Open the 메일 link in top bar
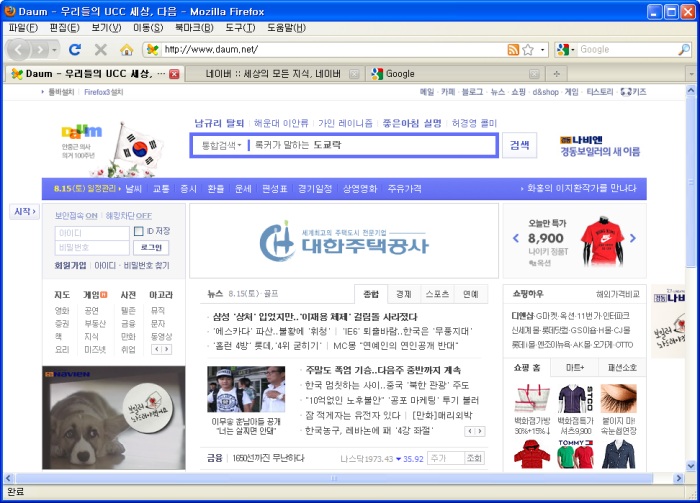The width and height of the screenshot is (700, 503). pyautogui.click(x=427, y=92)
